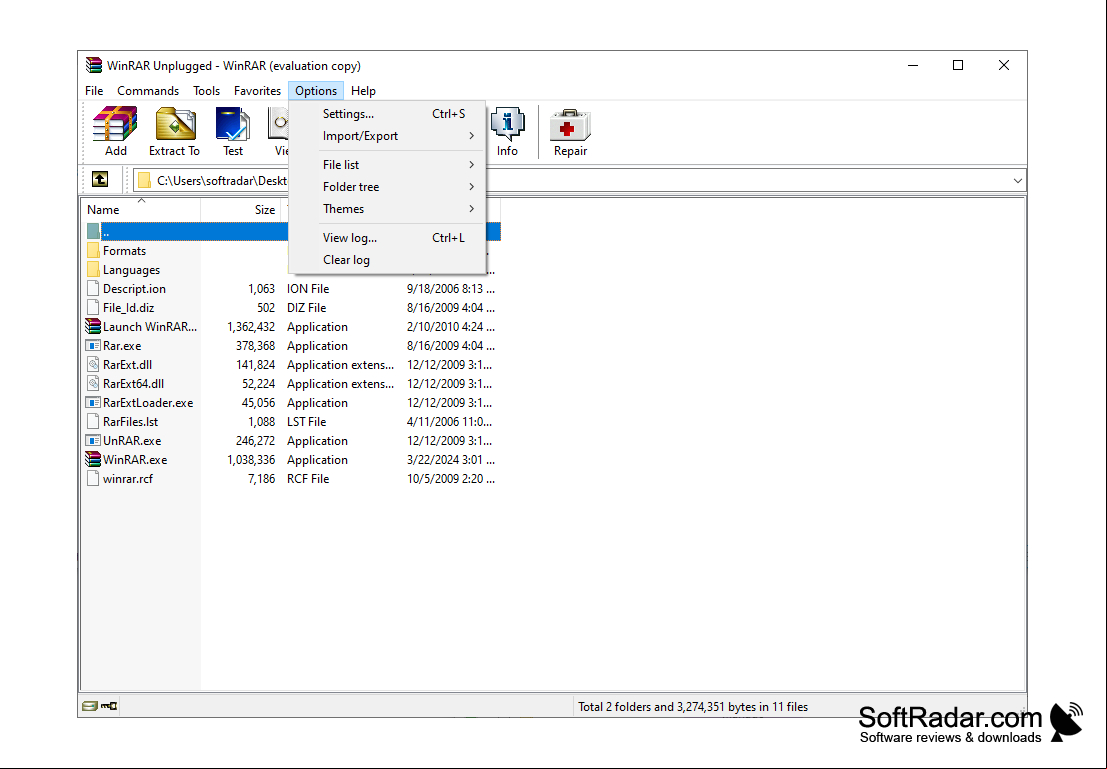Screen dimensions: 1107x769
Task: Click the File_Id.diz file icon
Action: pyautogui.click(x=93, y=308)
